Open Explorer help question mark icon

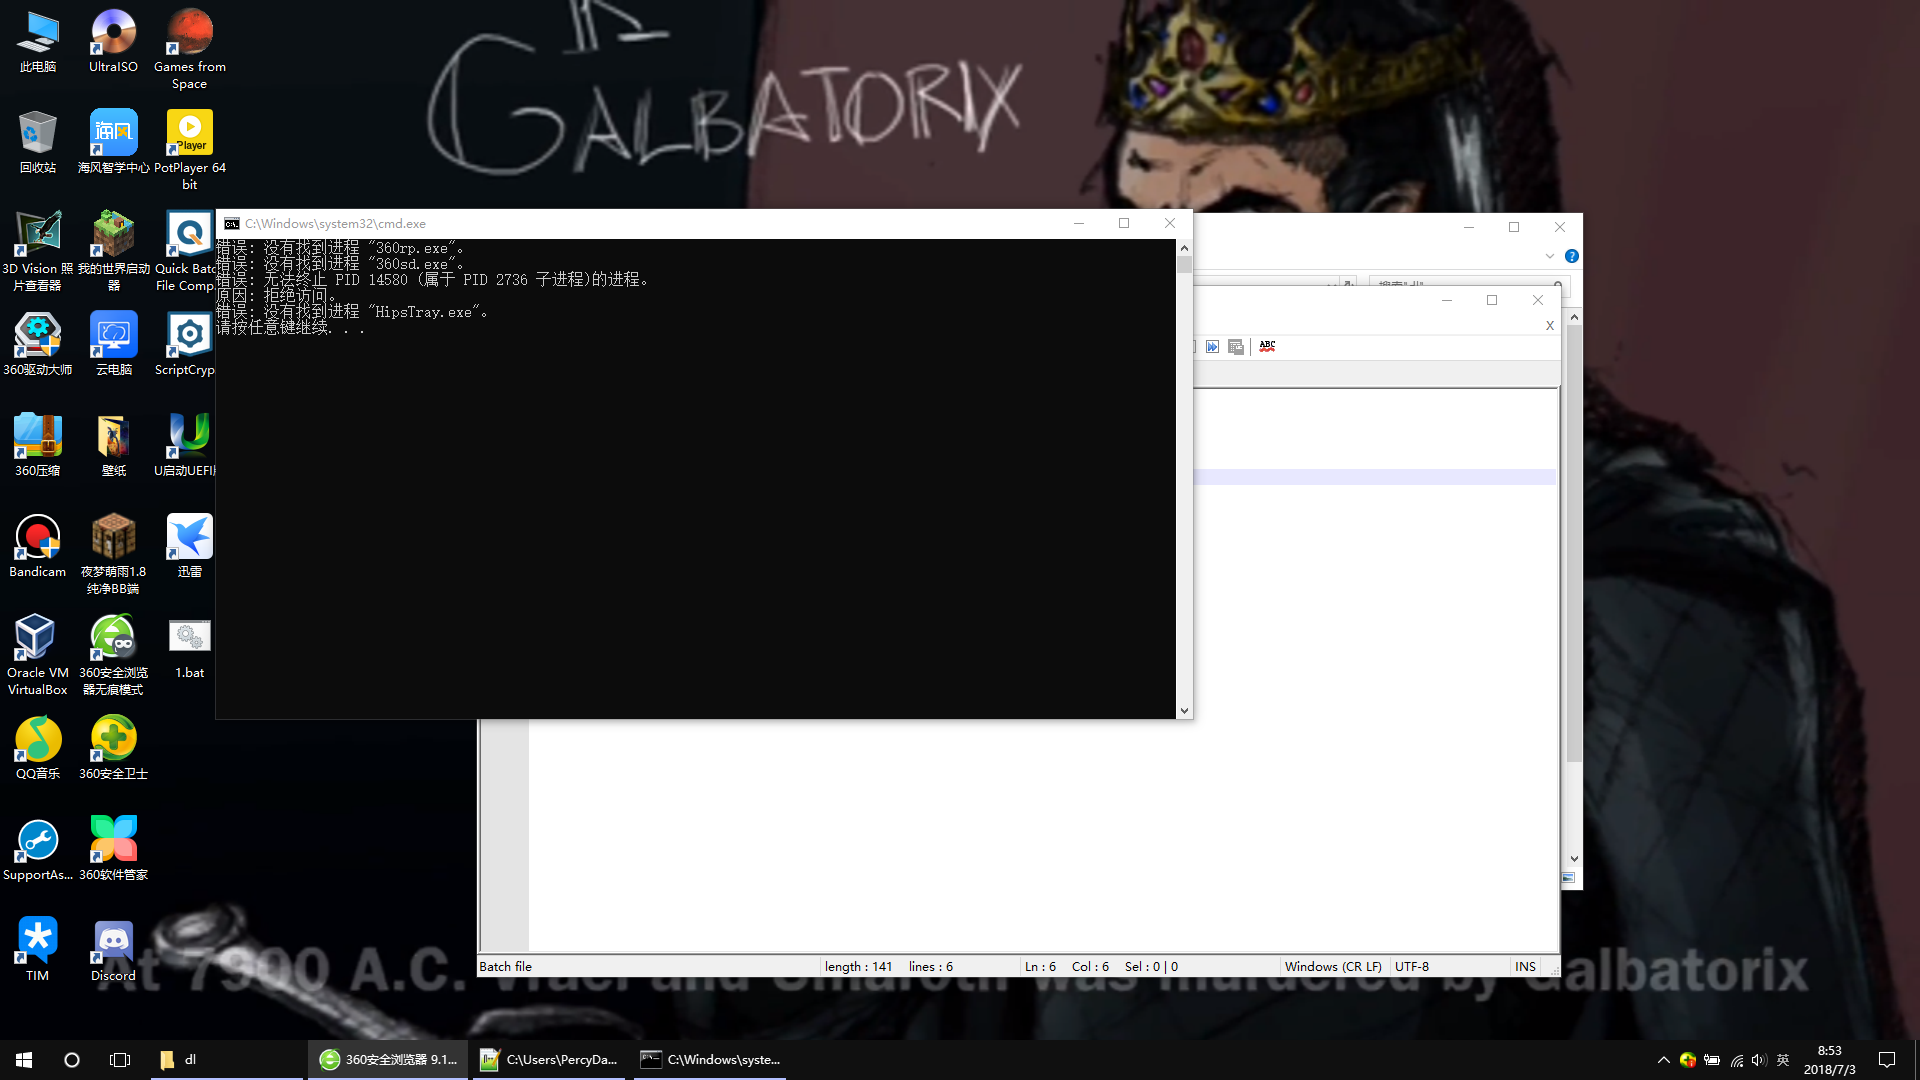click(1572, 256)
